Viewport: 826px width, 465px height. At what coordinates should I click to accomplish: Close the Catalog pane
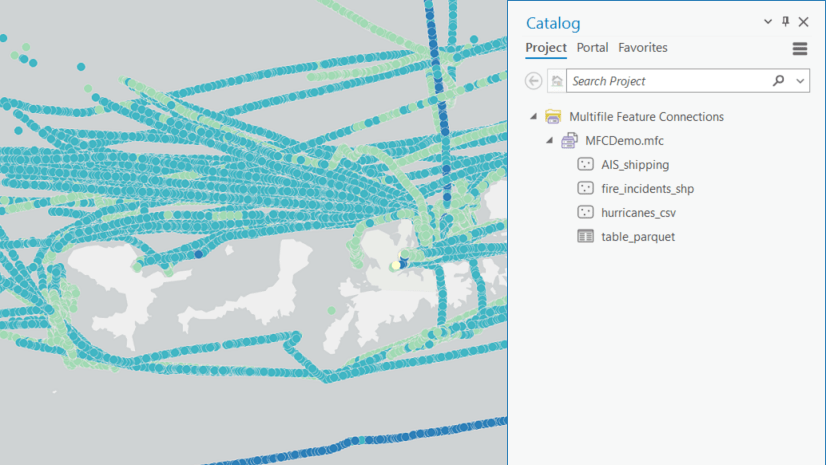pyautogui.click(x=803, y=22)
